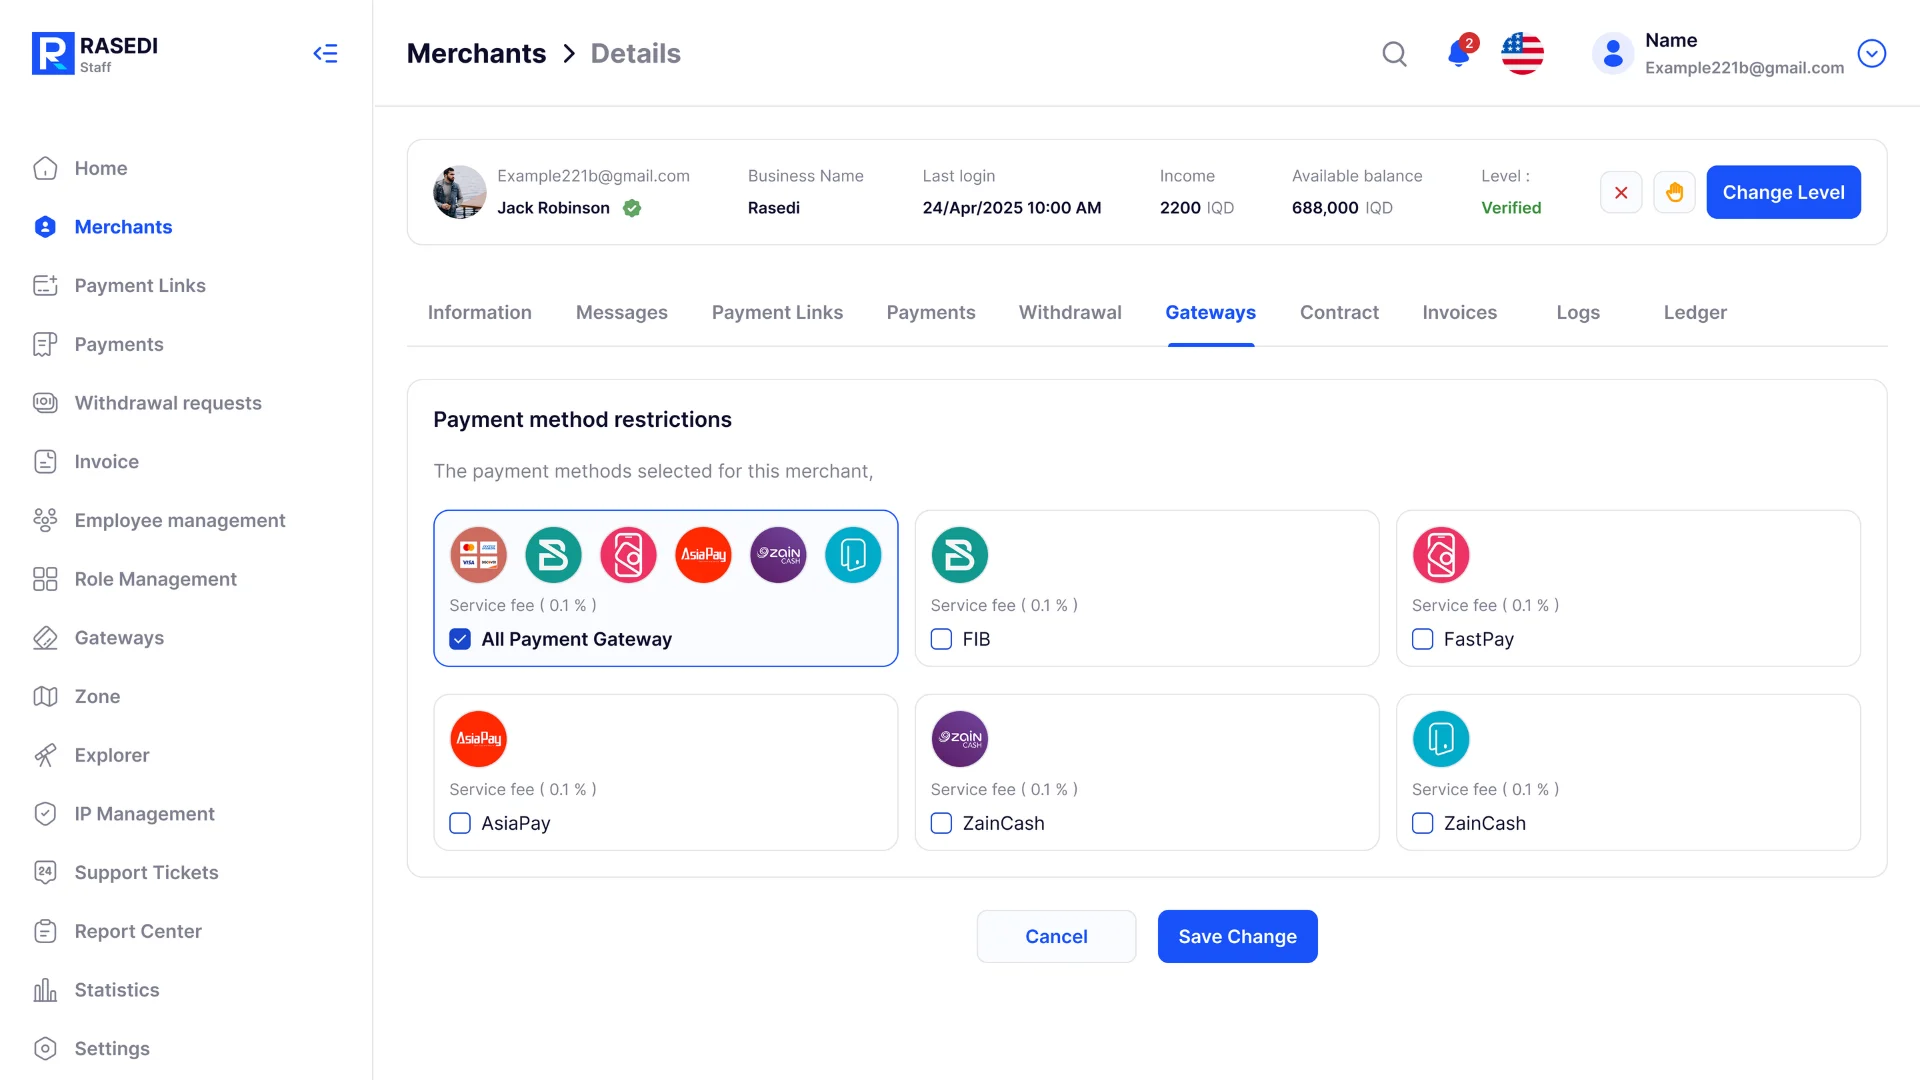This screenshot has height=1080, width=1920.
Task: Click the red X reject icon
Action: click(1621, 192)
